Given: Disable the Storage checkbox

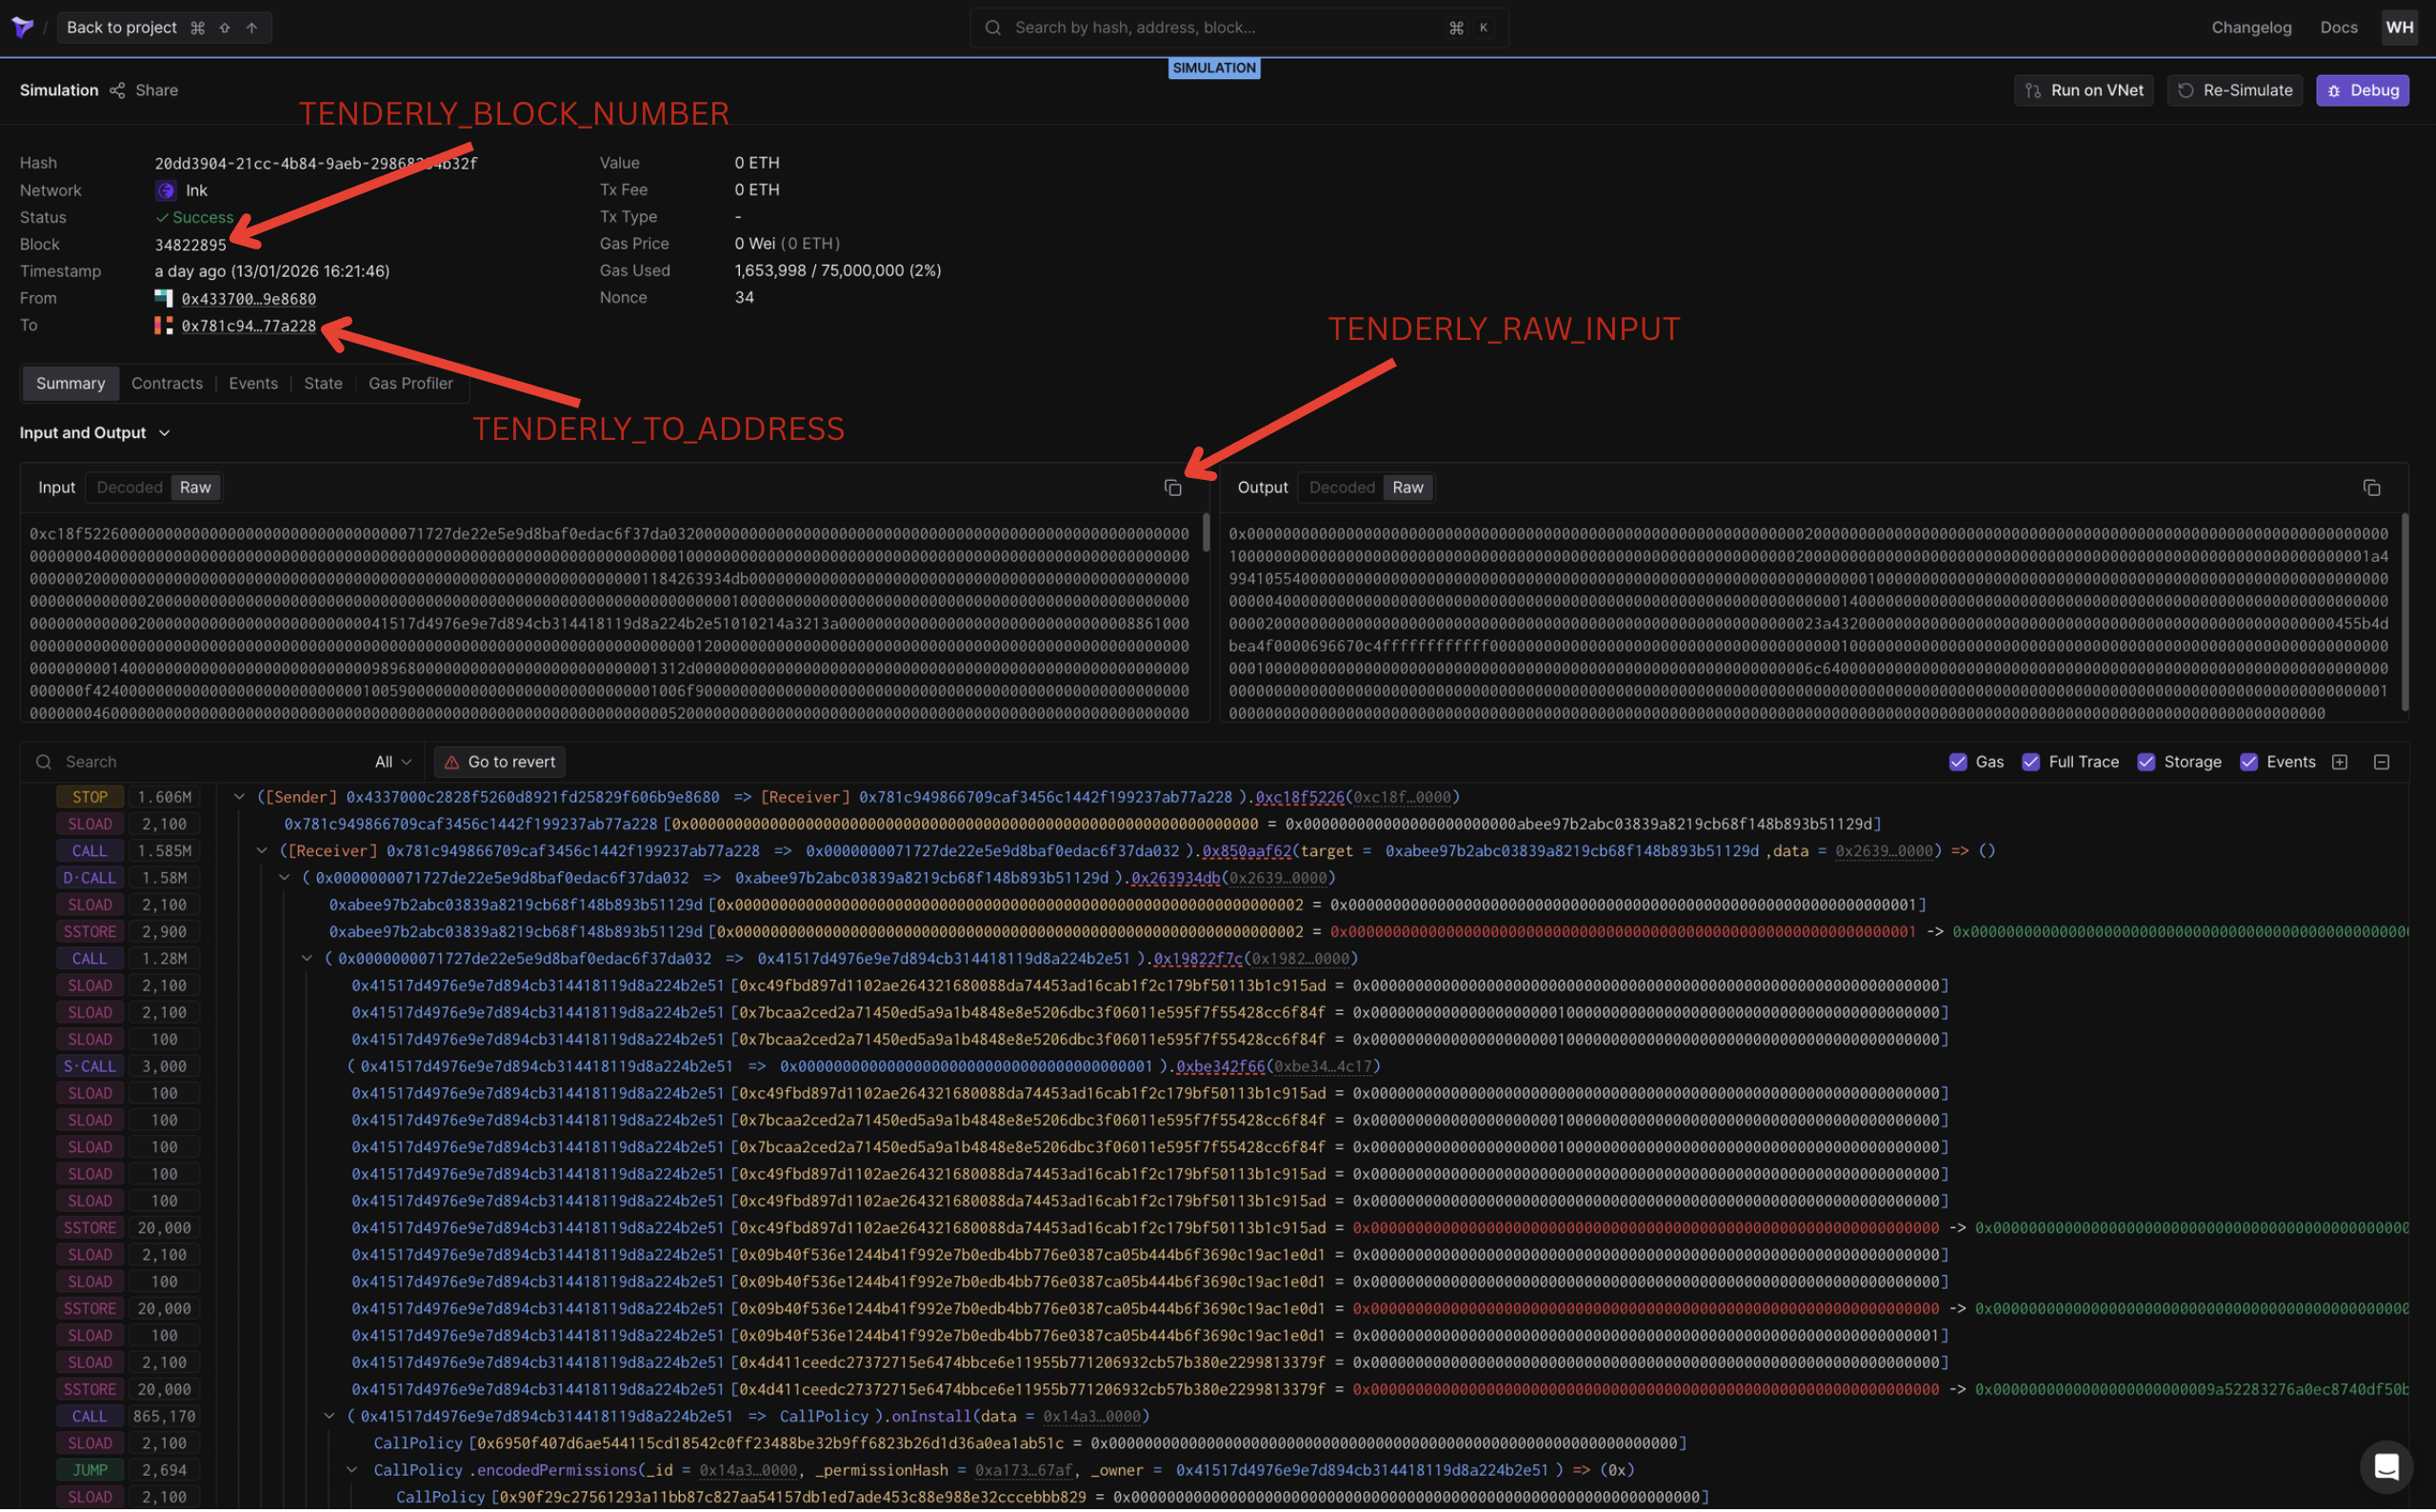Looking at the screenshot, I should [x=2146, y=763].
